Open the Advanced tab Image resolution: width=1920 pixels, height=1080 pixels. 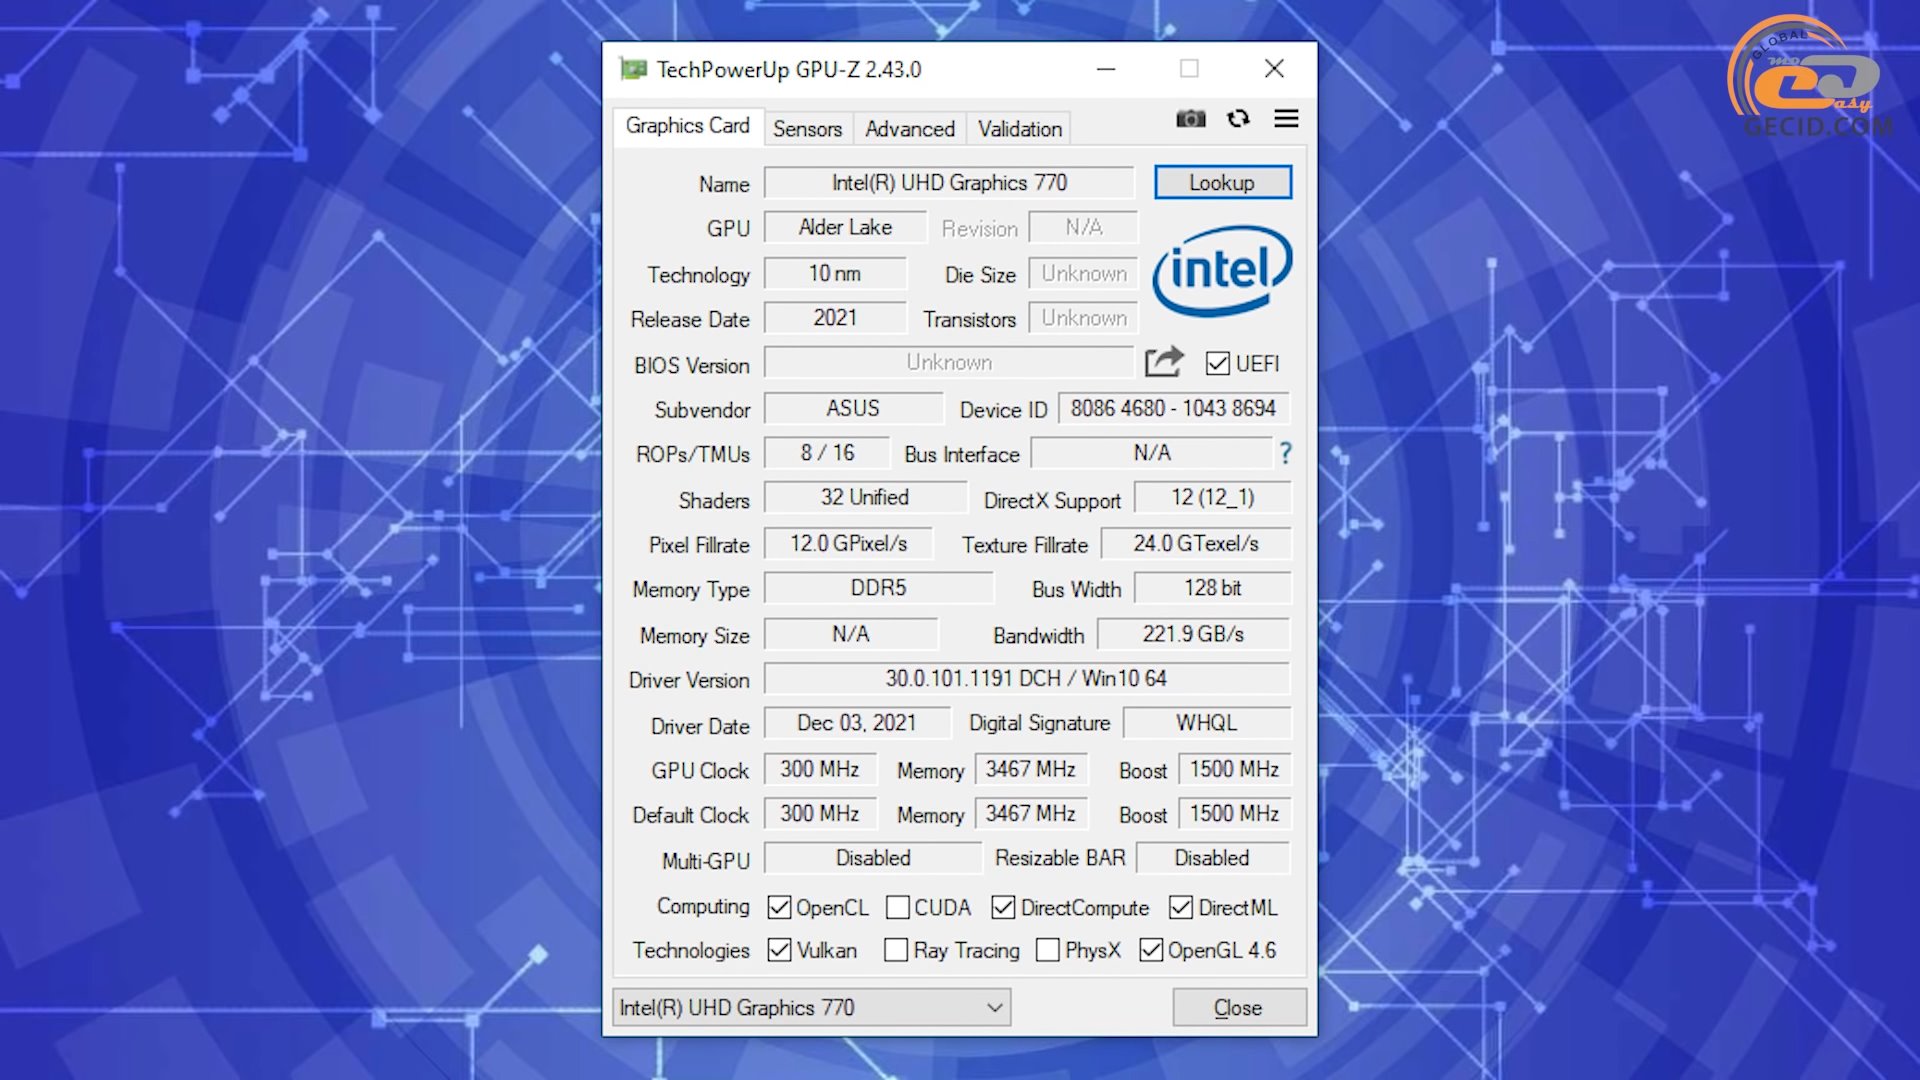click(x=909, y=128)
